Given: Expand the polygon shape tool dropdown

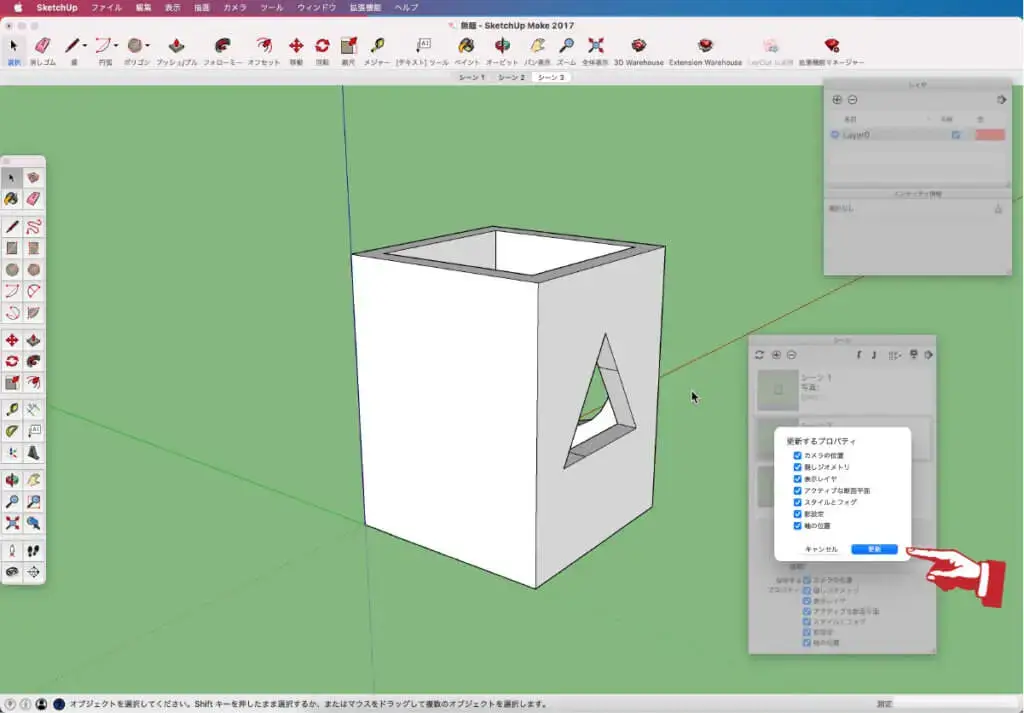Looking at the screenshot, I should coord(148,45).
